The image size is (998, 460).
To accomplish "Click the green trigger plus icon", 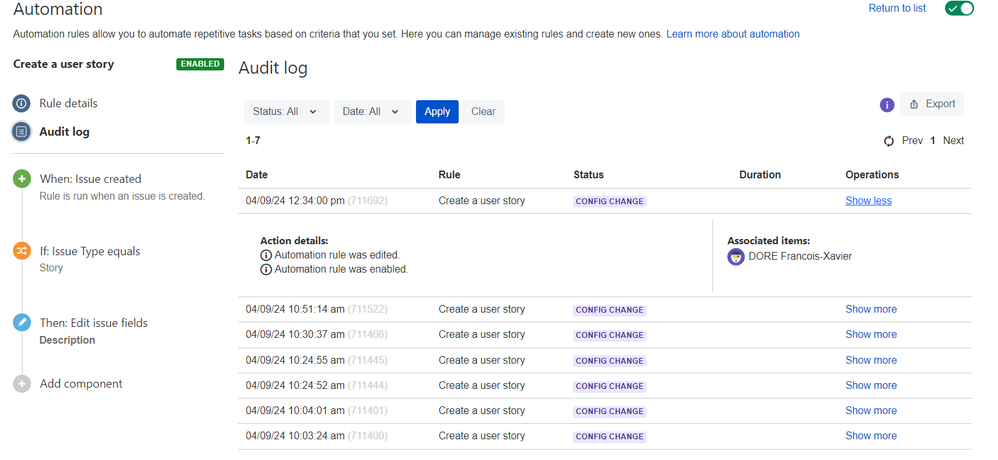I will [x=22, y=179].
